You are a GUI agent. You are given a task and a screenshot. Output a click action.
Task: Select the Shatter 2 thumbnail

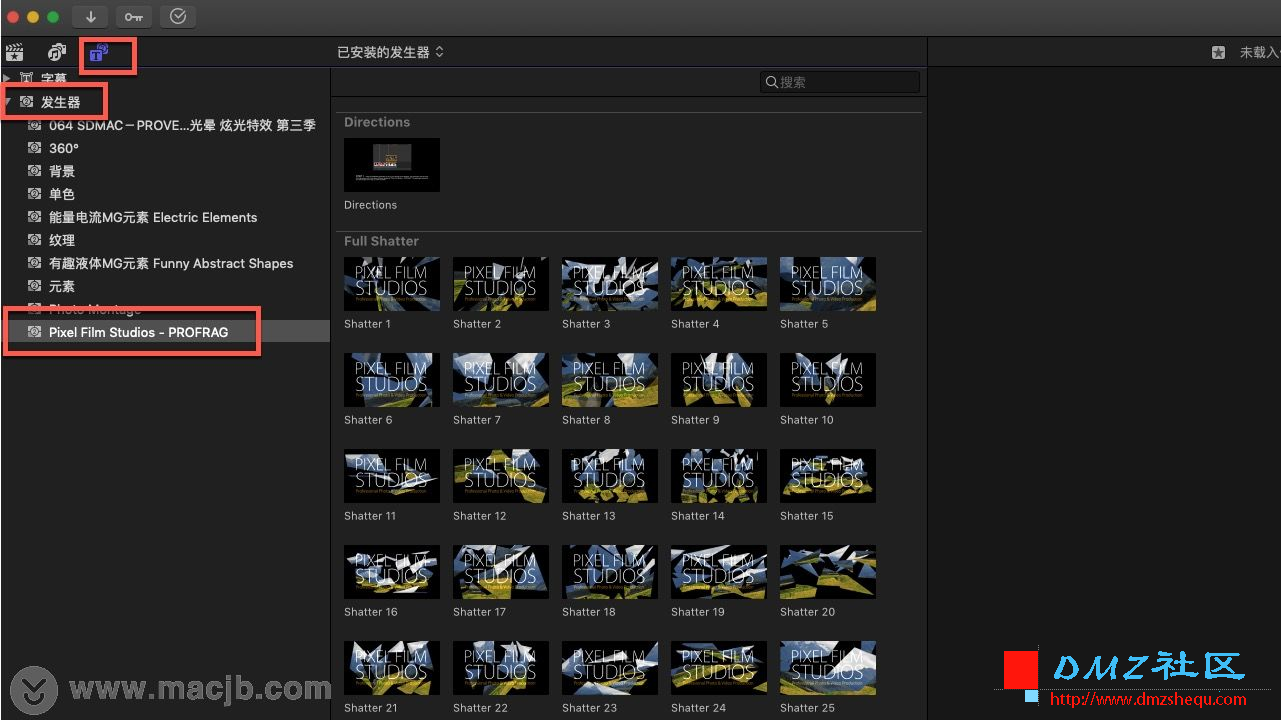pos(501,284)
